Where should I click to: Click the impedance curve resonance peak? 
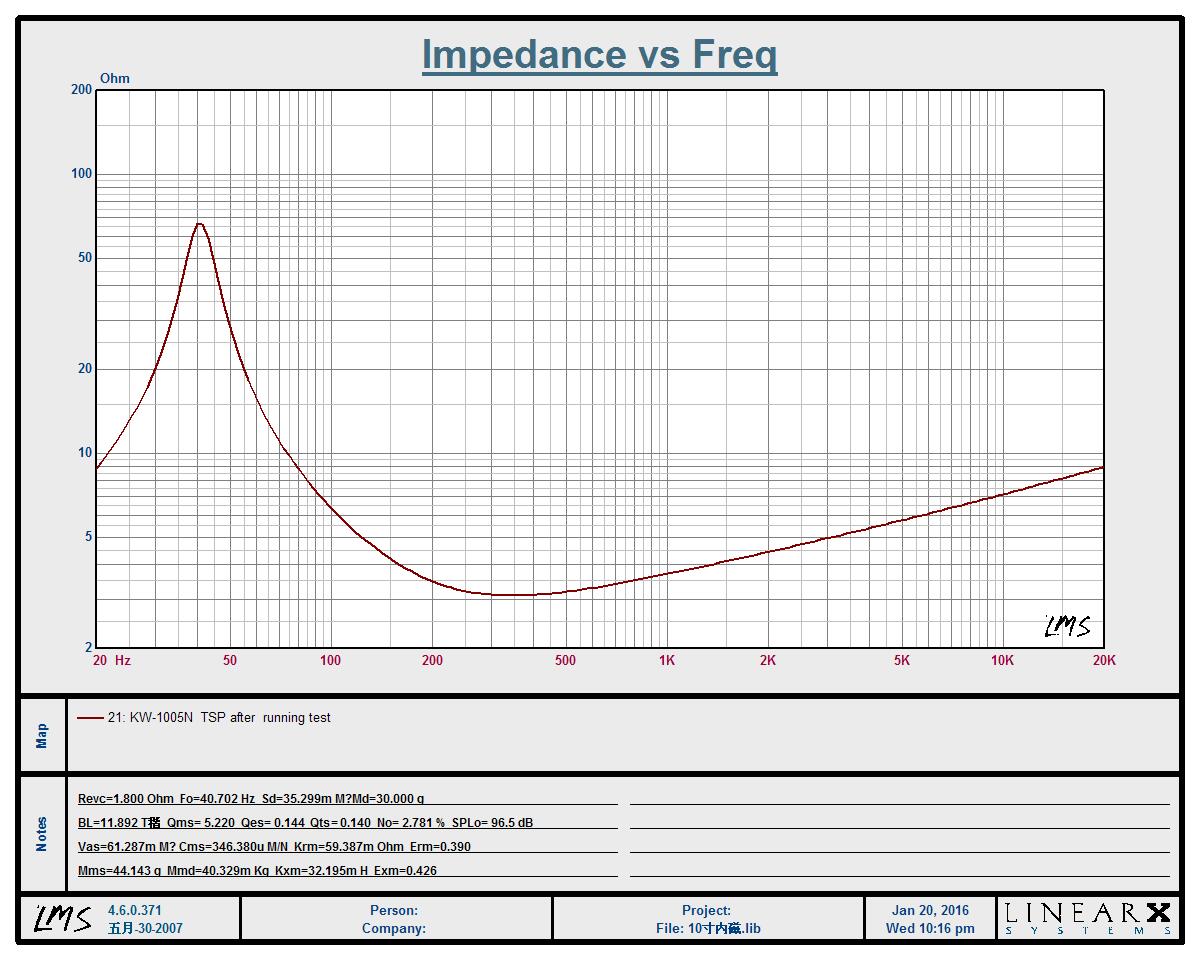coord(200,224)
